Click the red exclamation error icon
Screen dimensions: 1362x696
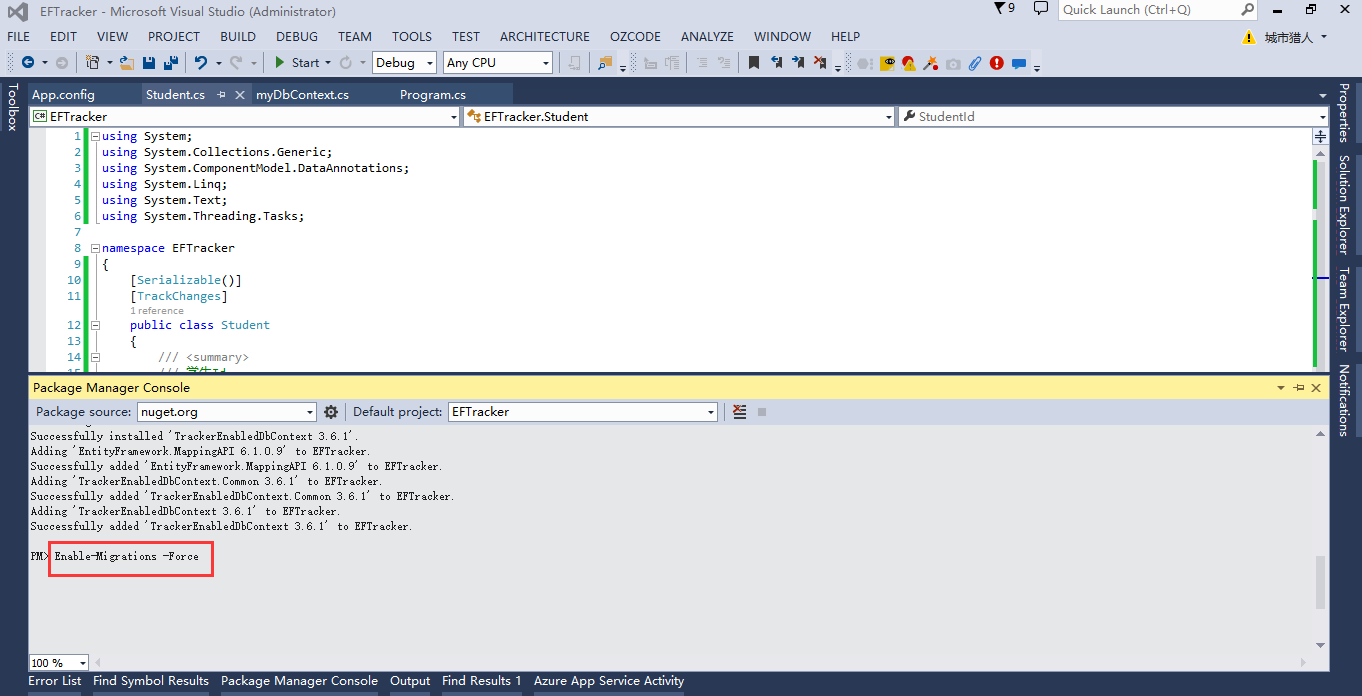click(997, 62)
